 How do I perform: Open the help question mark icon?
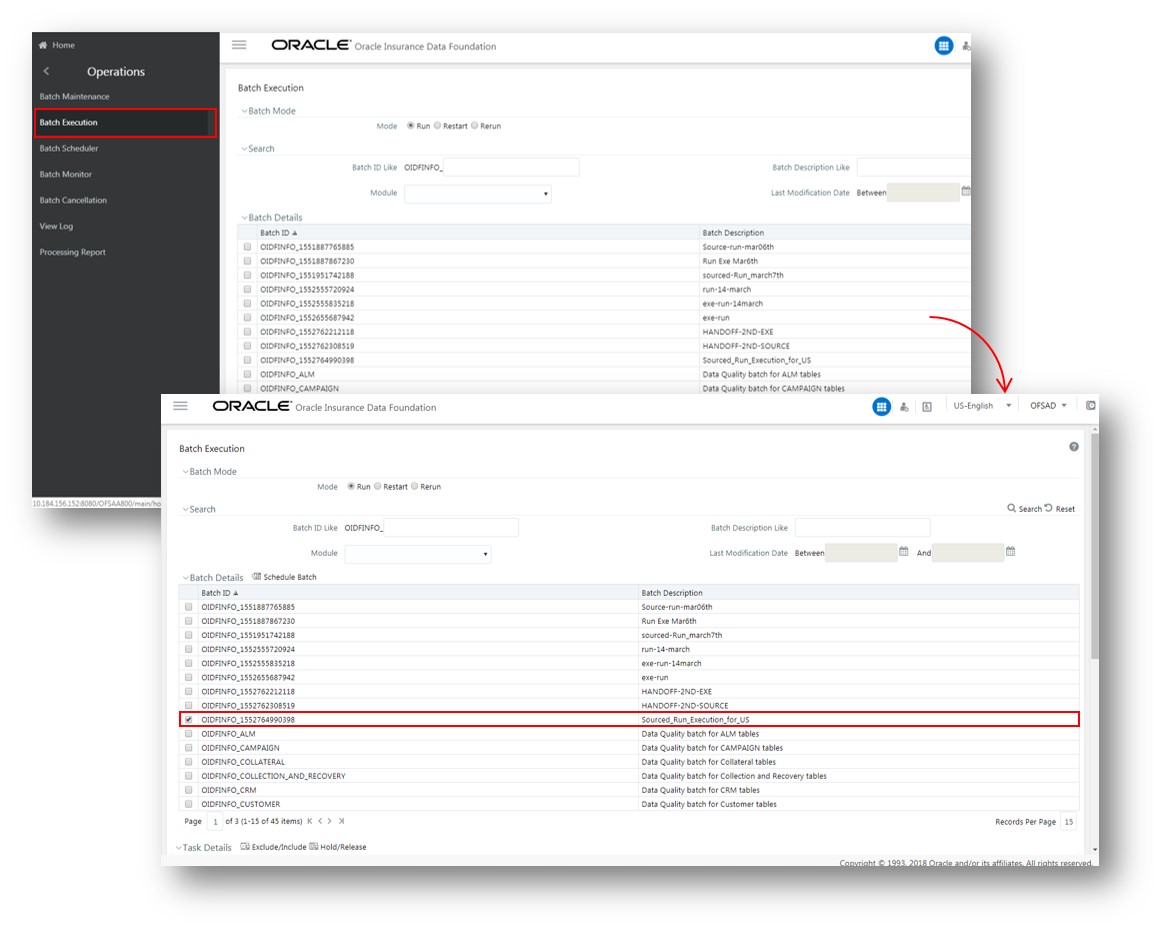pos(1073,447)
